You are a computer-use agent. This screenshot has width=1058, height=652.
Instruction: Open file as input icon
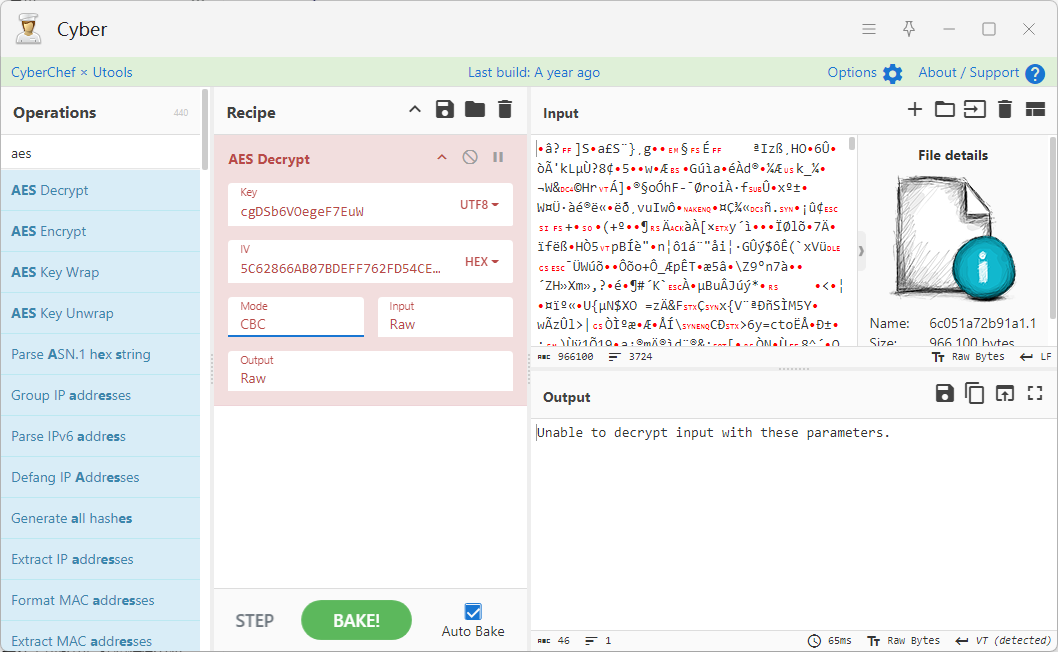tap(974, 109)
